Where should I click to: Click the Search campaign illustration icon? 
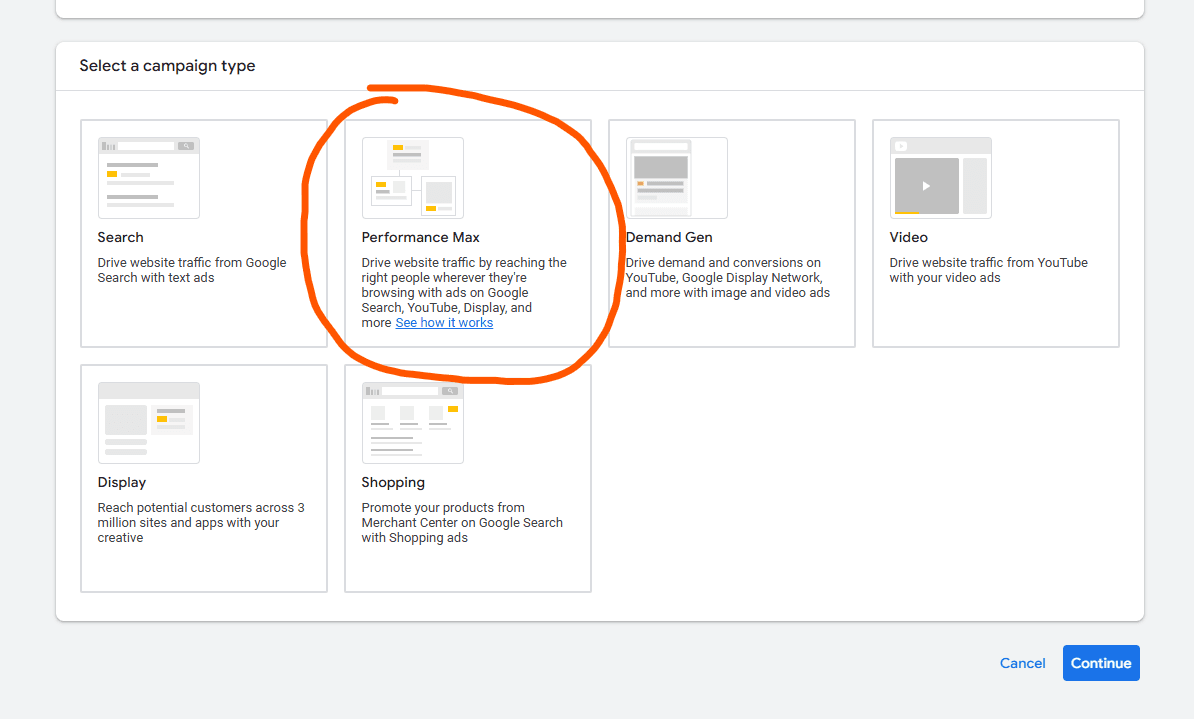pyautogui.click(x=148, y=178)
